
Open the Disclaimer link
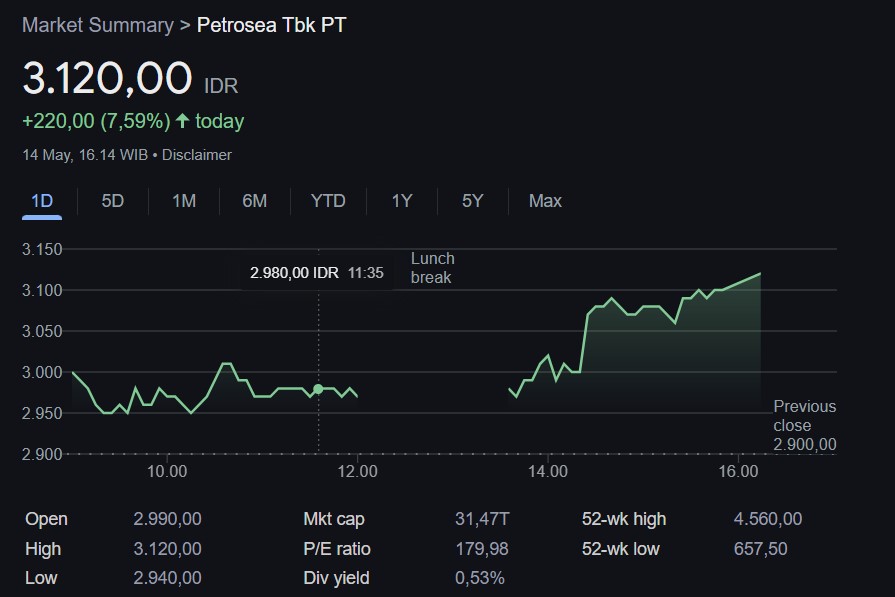coord(196,155)
